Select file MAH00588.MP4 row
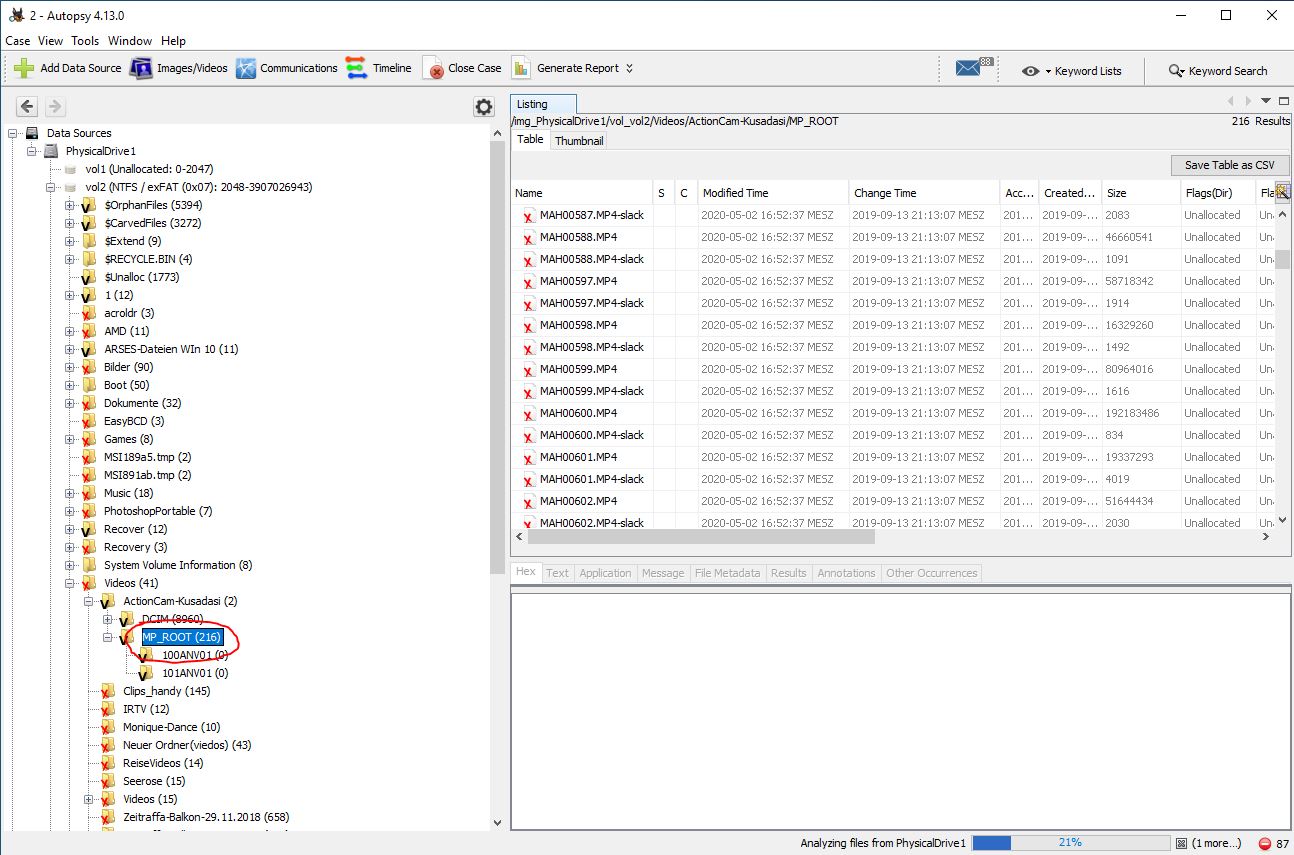 click(893, 237)
